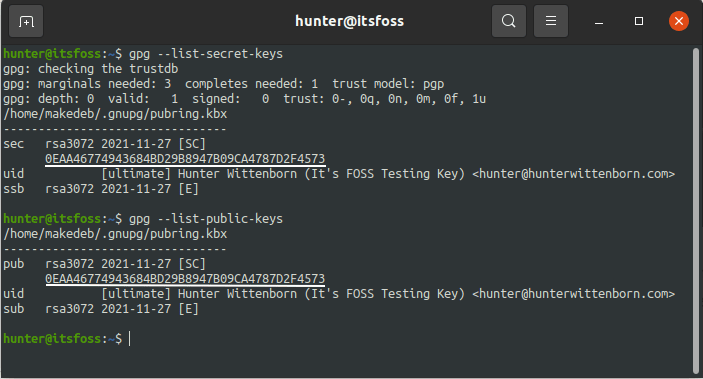Click the 'trust model: pgp' text
This screenshot has height=379, width=703.
click(388, 84)
